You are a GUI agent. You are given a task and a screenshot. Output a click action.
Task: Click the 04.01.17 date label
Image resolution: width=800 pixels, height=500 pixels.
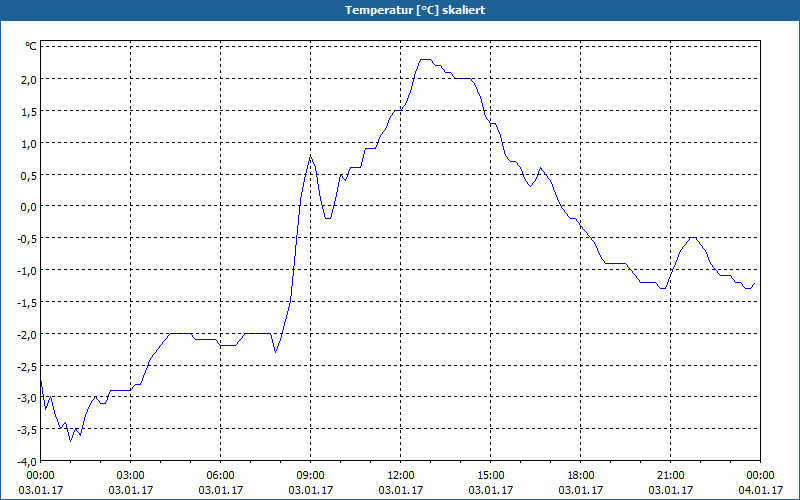pos(760,490)
